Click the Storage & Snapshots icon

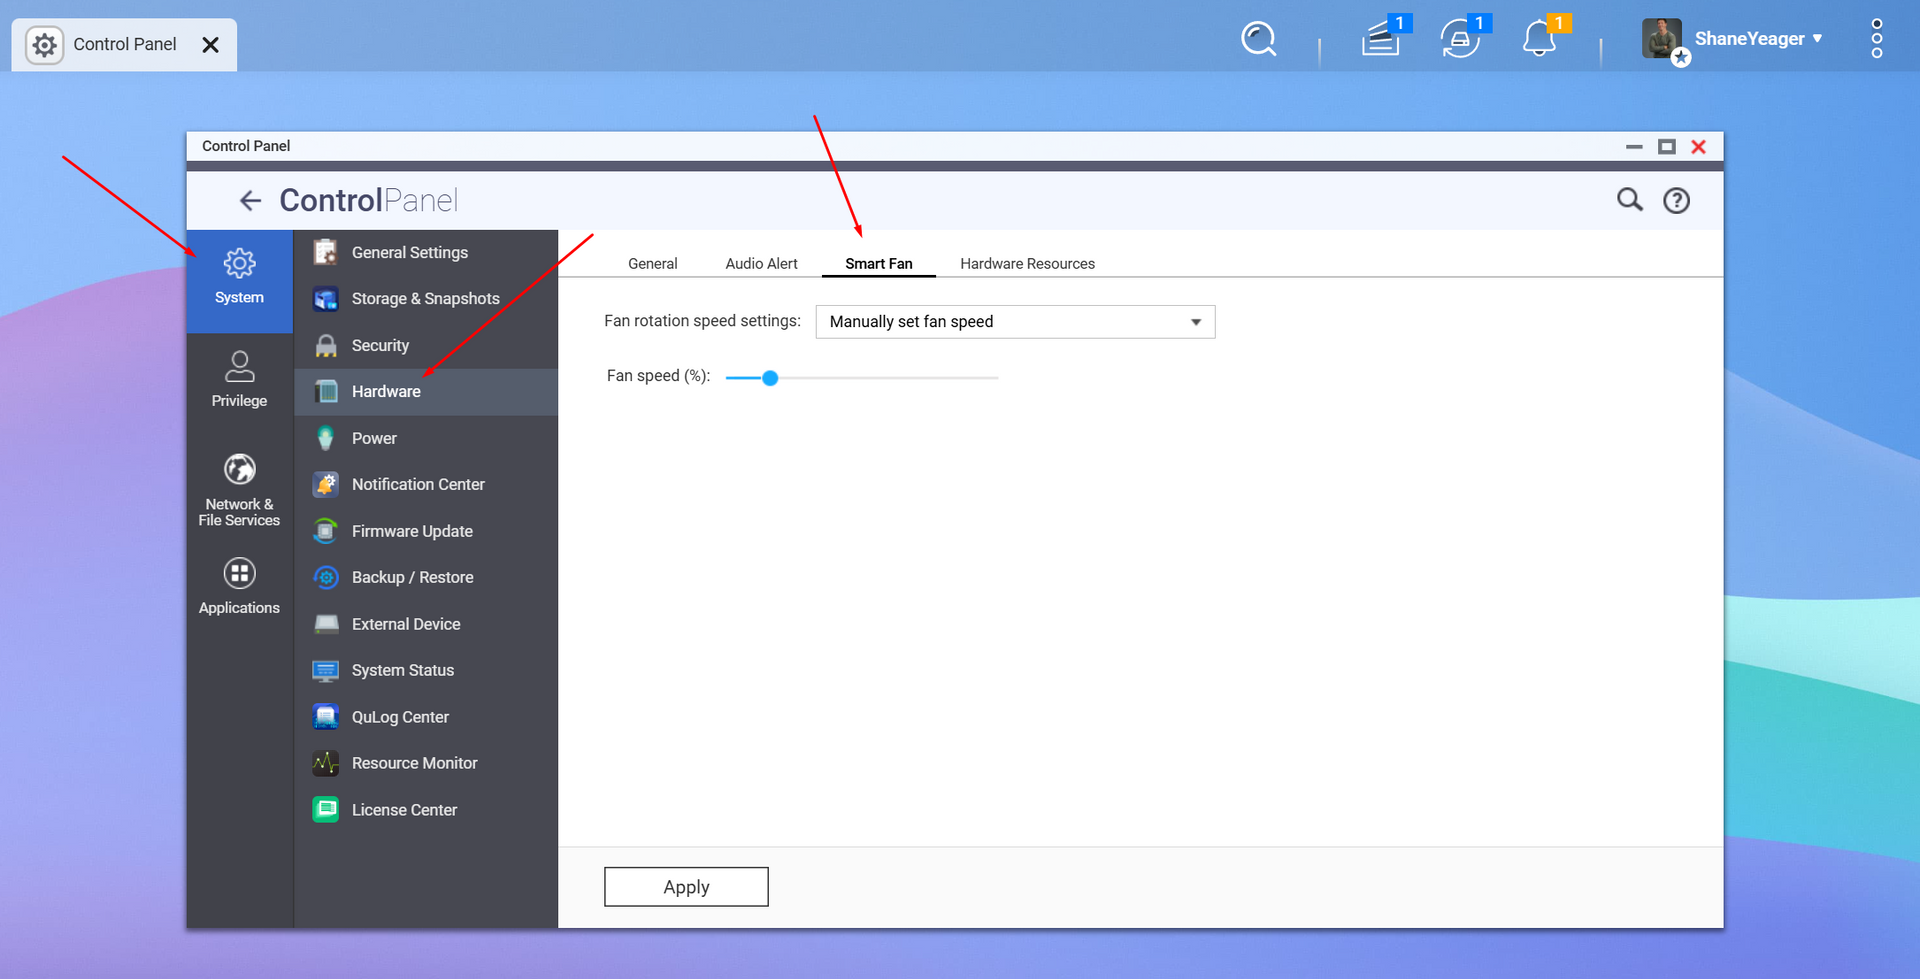pos(325,299)
